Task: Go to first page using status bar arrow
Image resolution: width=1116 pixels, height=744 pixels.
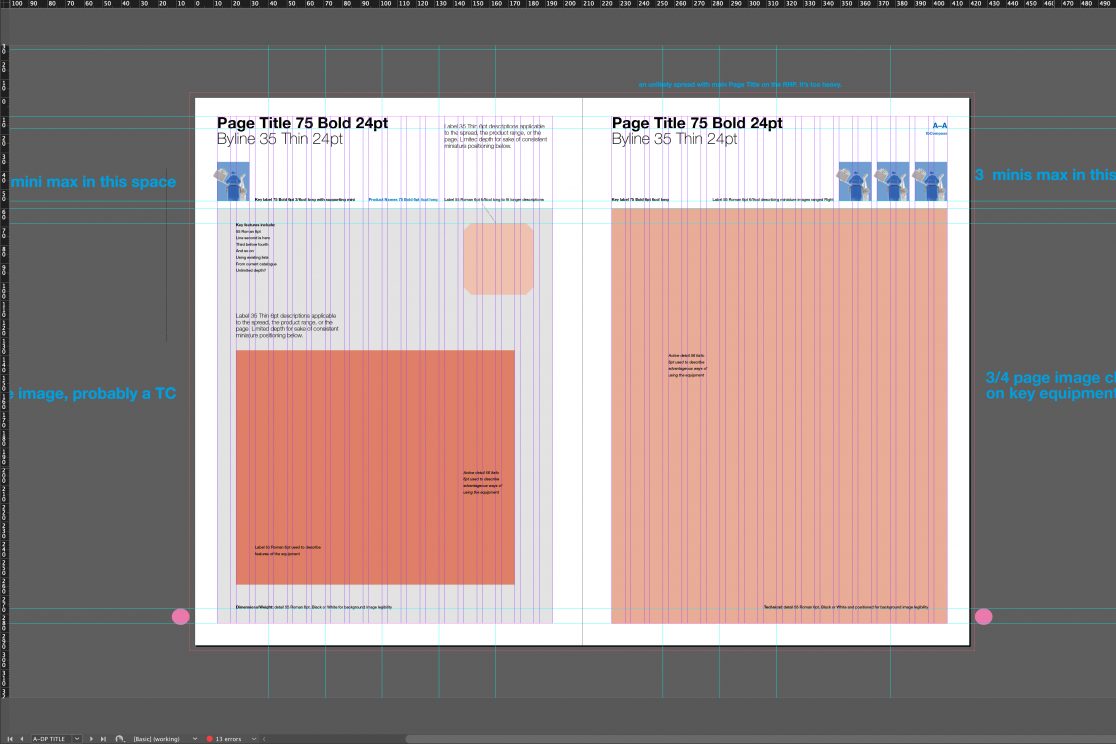Action: coord(10,739)
